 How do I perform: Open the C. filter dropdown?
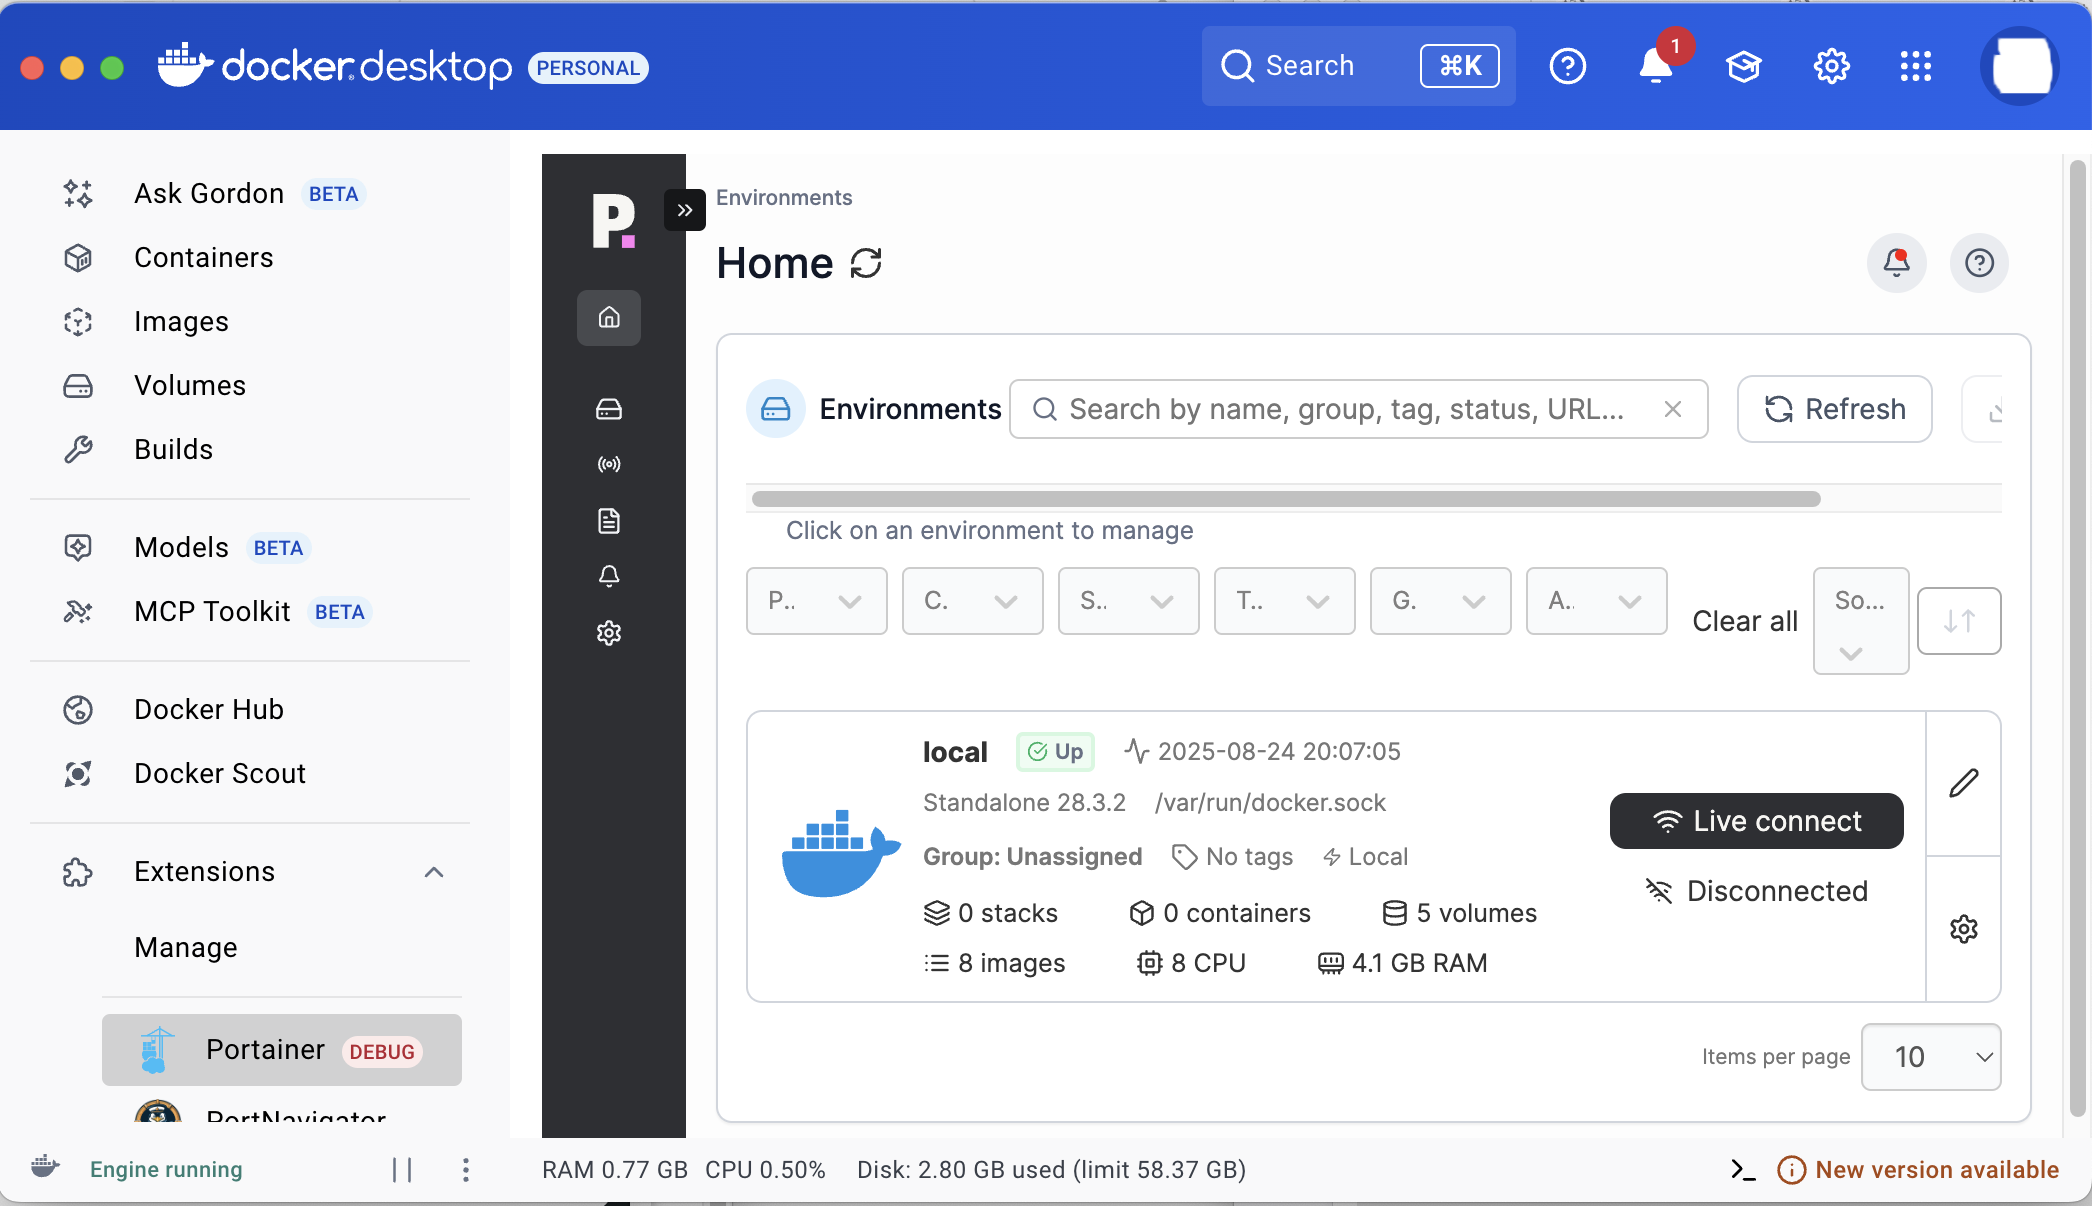(x=973, y=601)
